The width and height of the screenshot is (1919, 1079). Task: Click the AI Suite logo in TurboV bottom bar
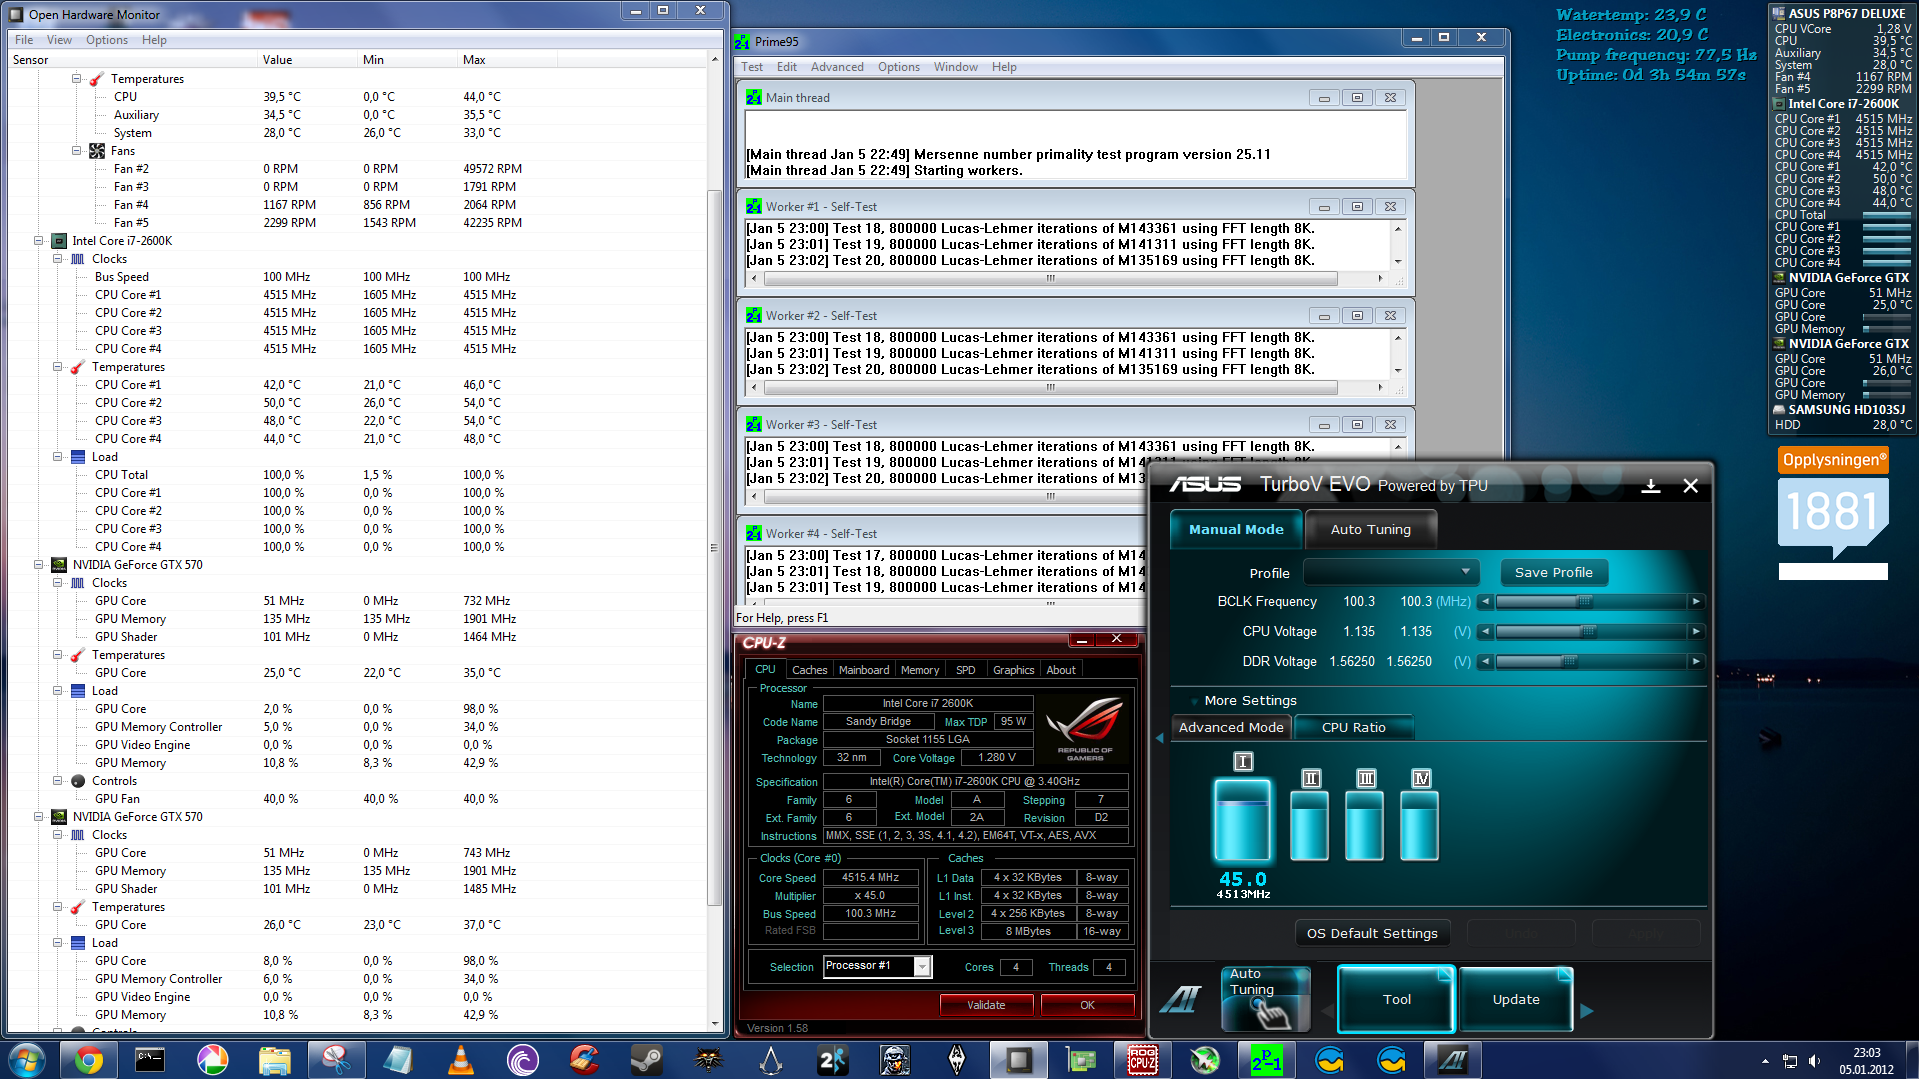pyautogui.click(x=1181, y=998)
